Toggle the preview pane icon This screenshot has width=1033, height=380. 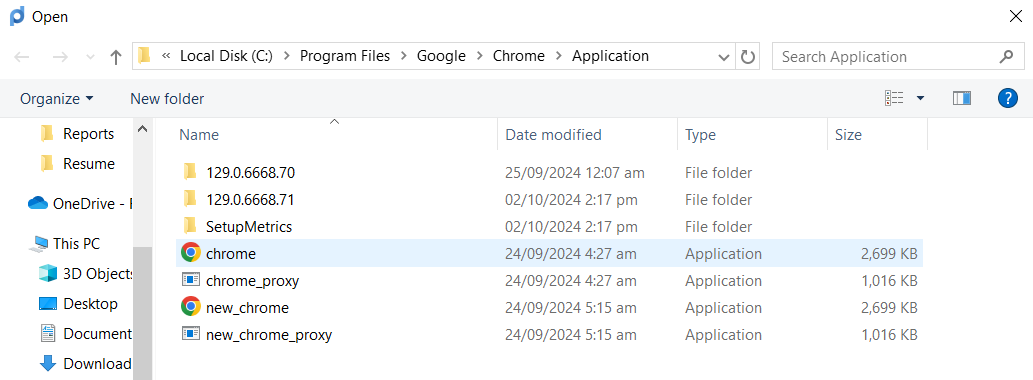point(962,98)
